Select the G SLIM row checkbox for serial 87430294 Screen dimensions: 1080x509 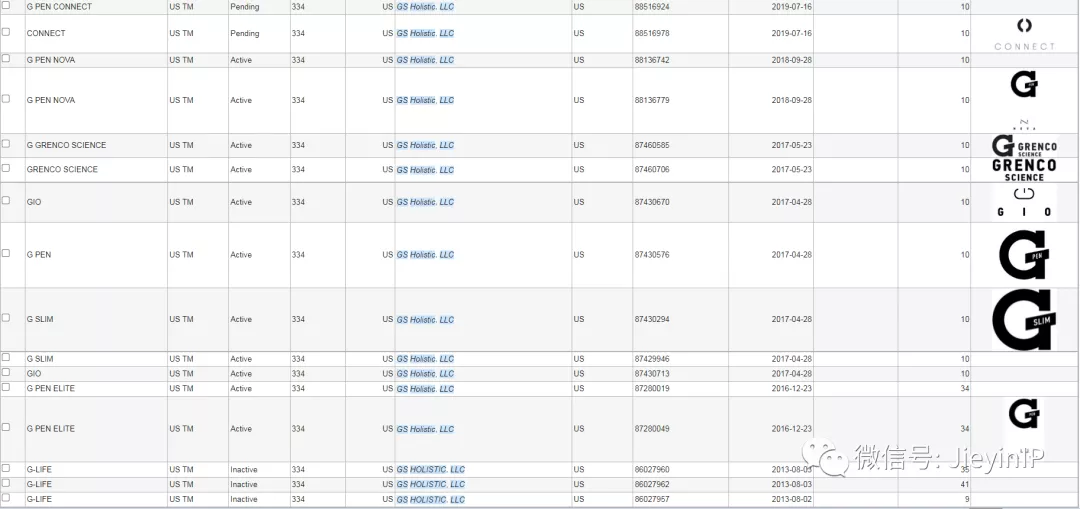tap(6, 318)
